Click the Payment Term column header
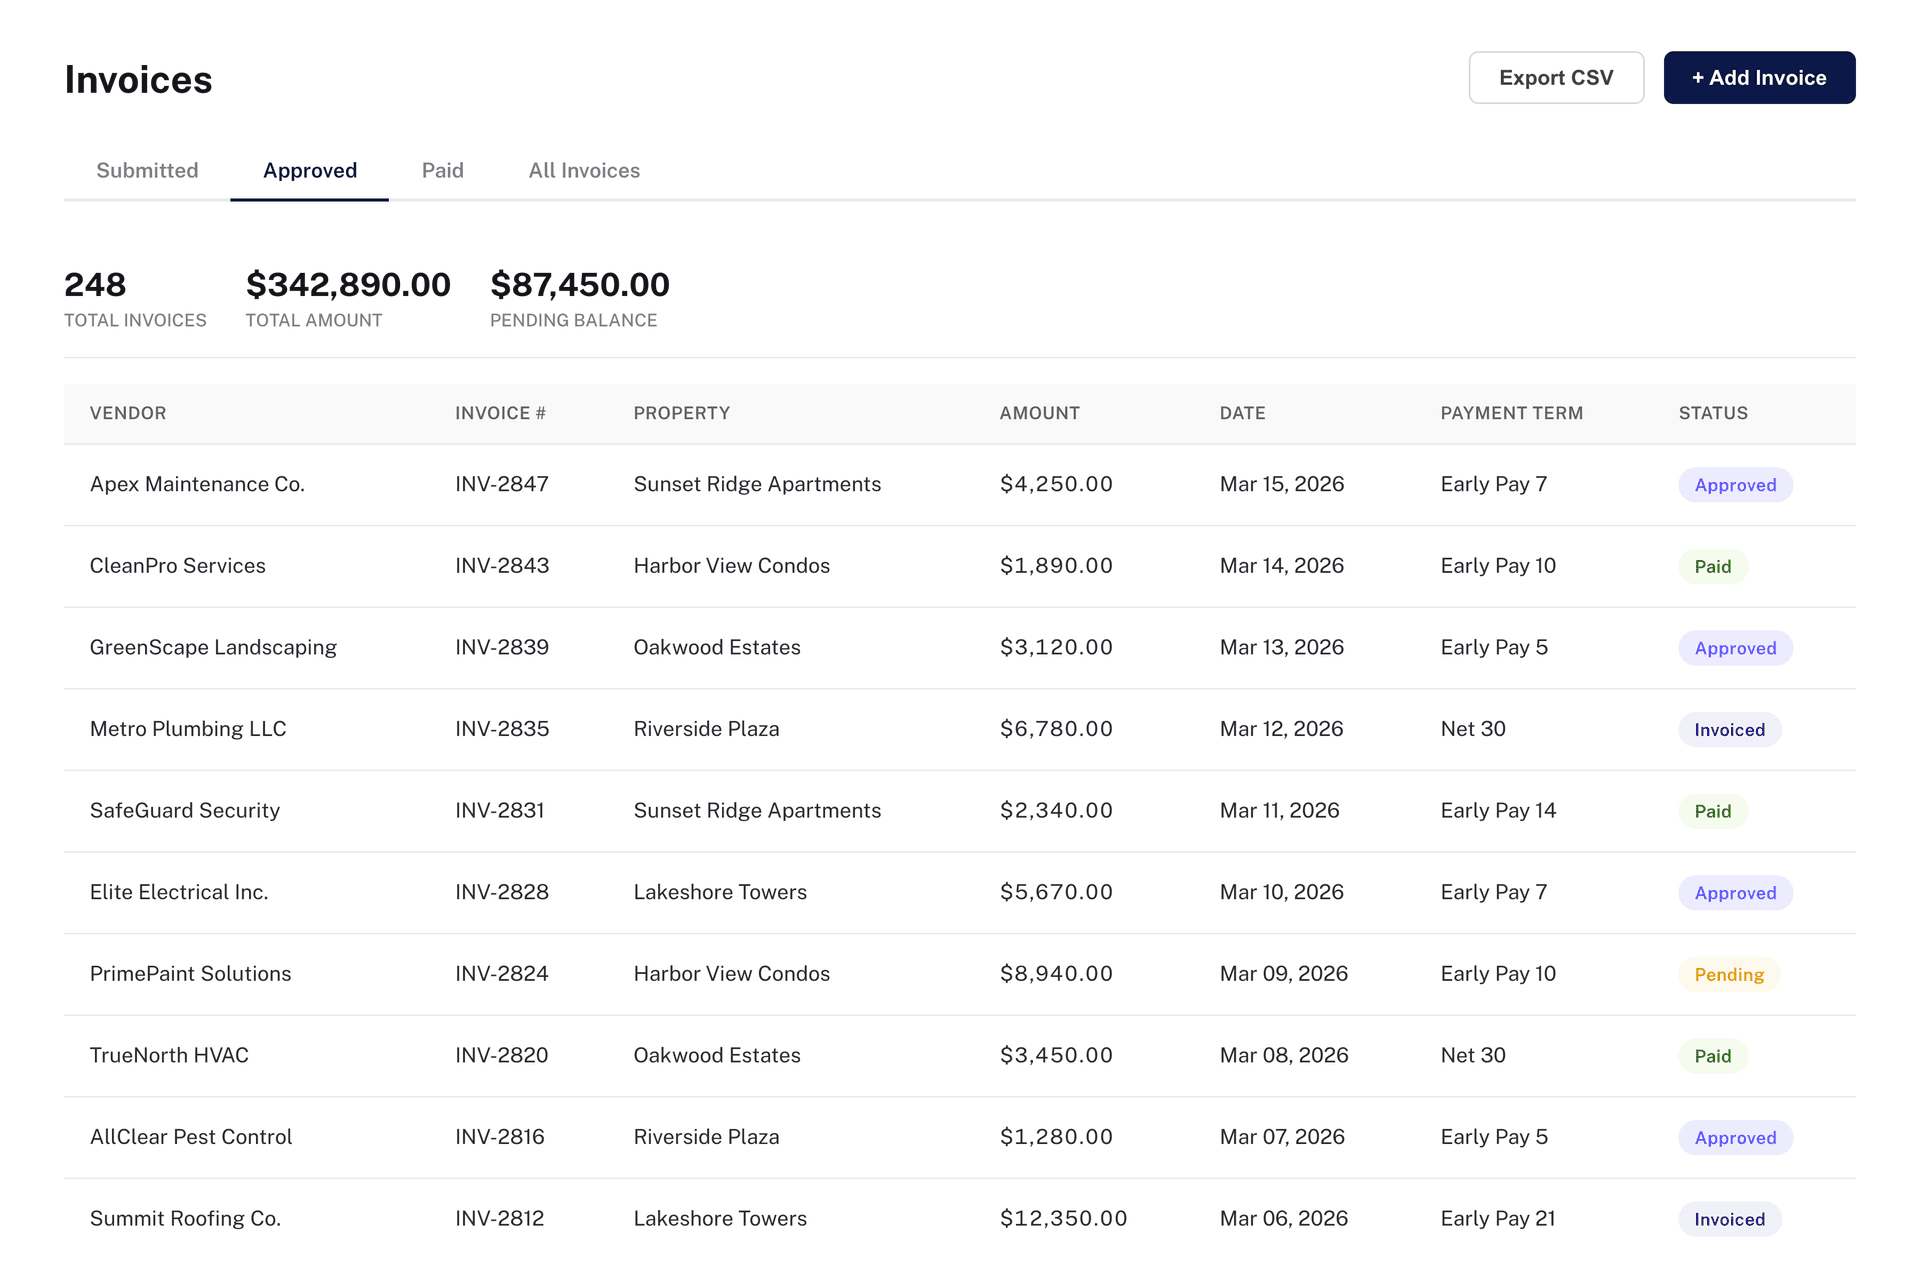Screen dimensions: 1920x1280 (1512, 413)
